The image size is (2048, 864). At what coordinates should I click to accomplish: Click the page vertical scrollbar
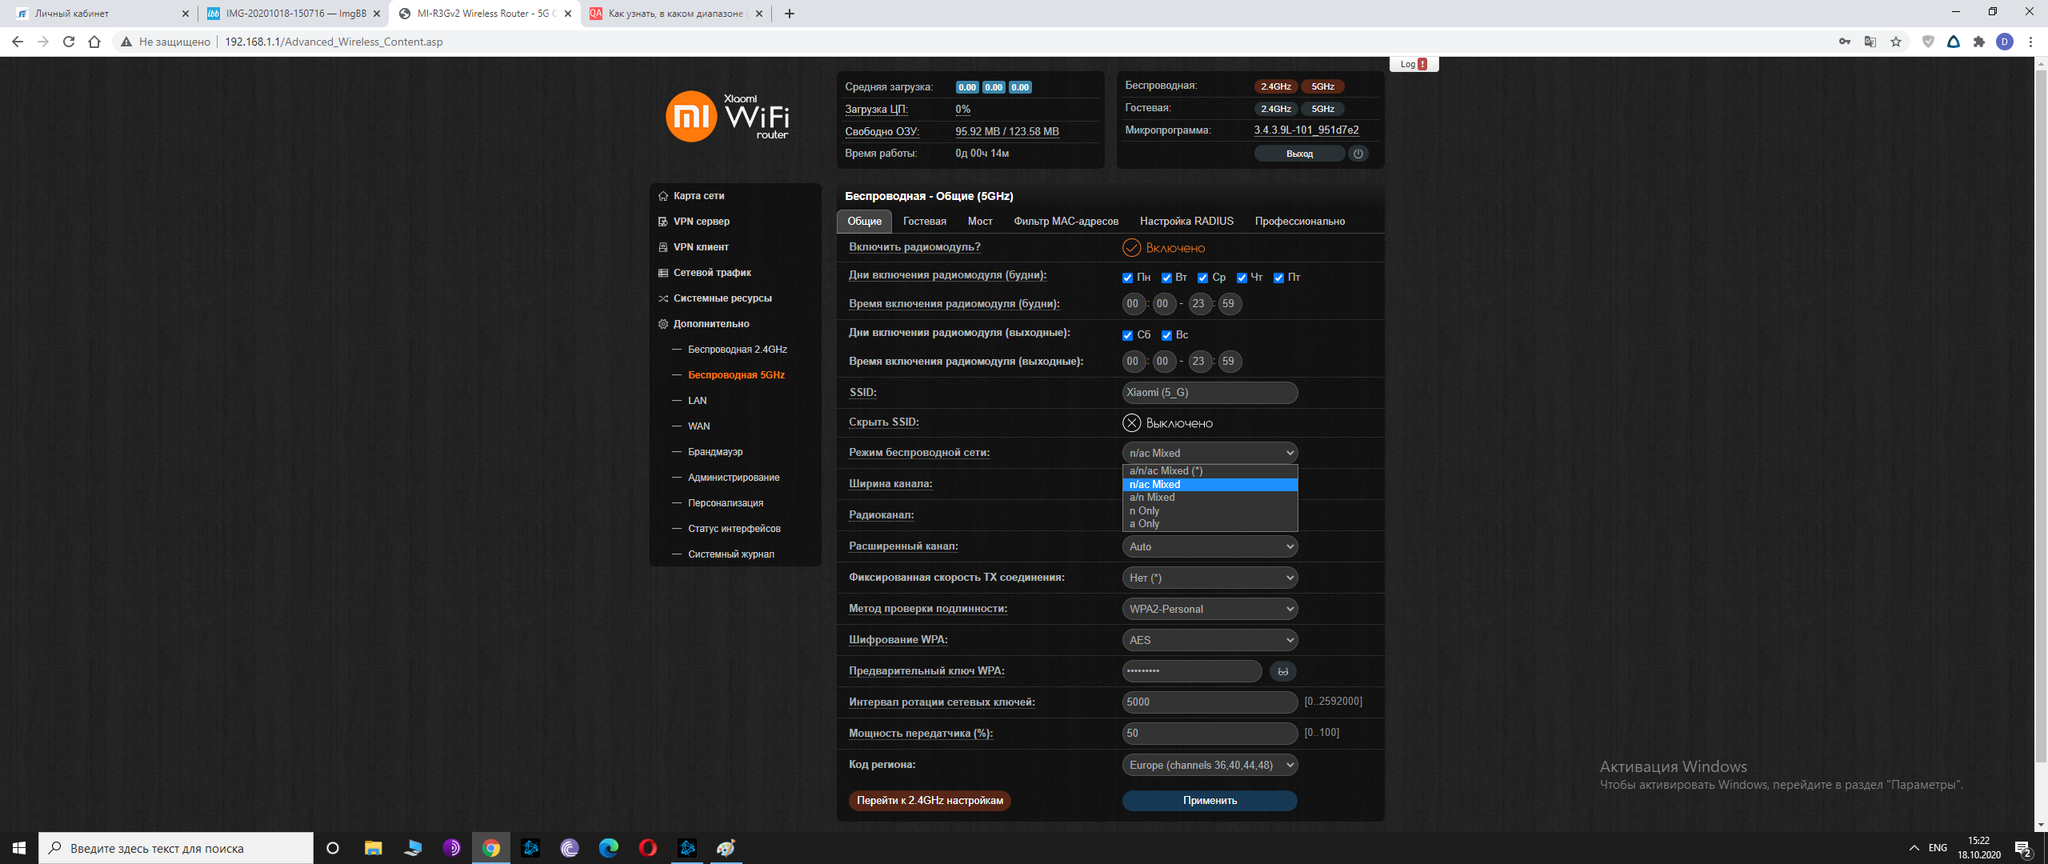pyautogui.click(x=2041, y=415)
